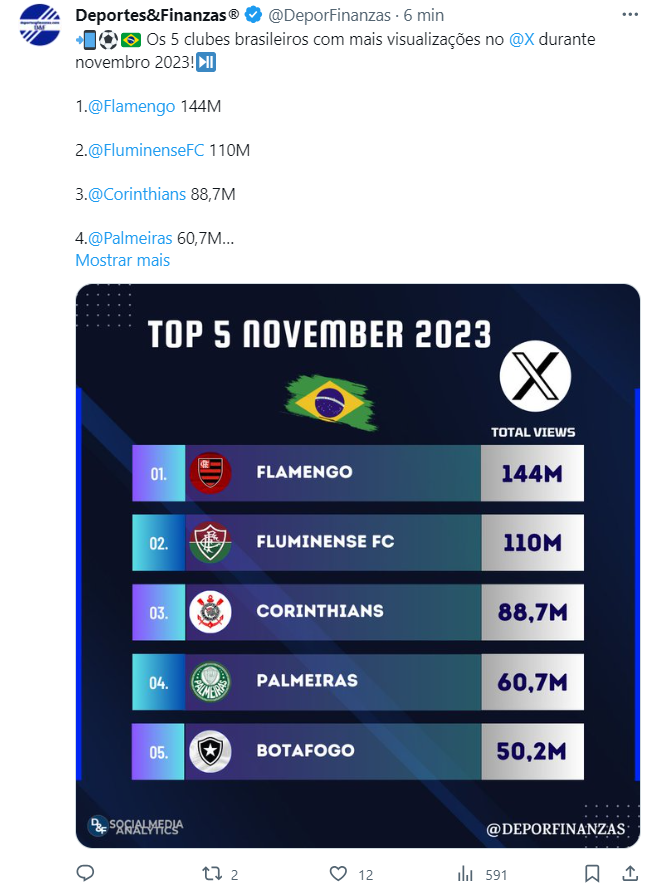Expand tweet text with Mostrar mais
This screenshot has height=895, width=656.
click(123, 260)
